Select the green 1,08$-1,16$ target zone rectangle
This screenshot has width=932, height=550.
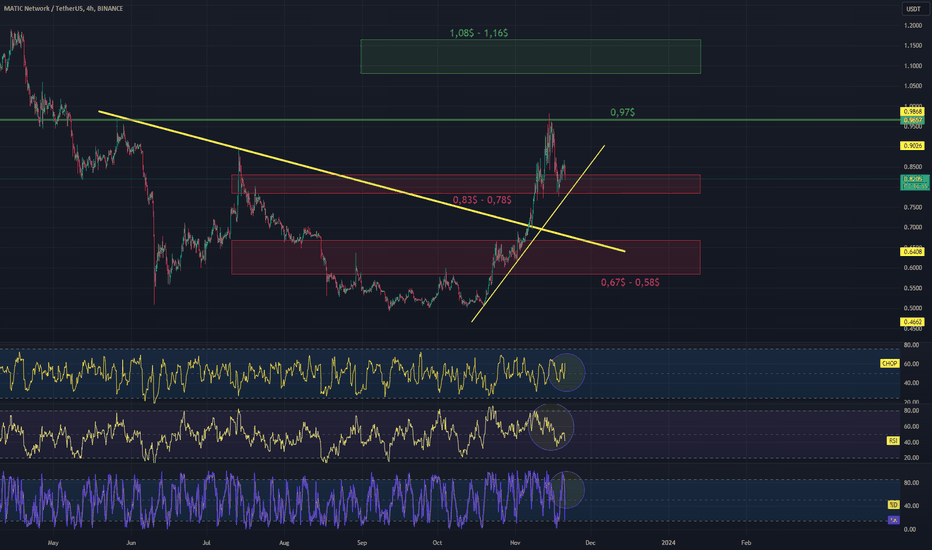pyautogui.click(x=530, y=56)
